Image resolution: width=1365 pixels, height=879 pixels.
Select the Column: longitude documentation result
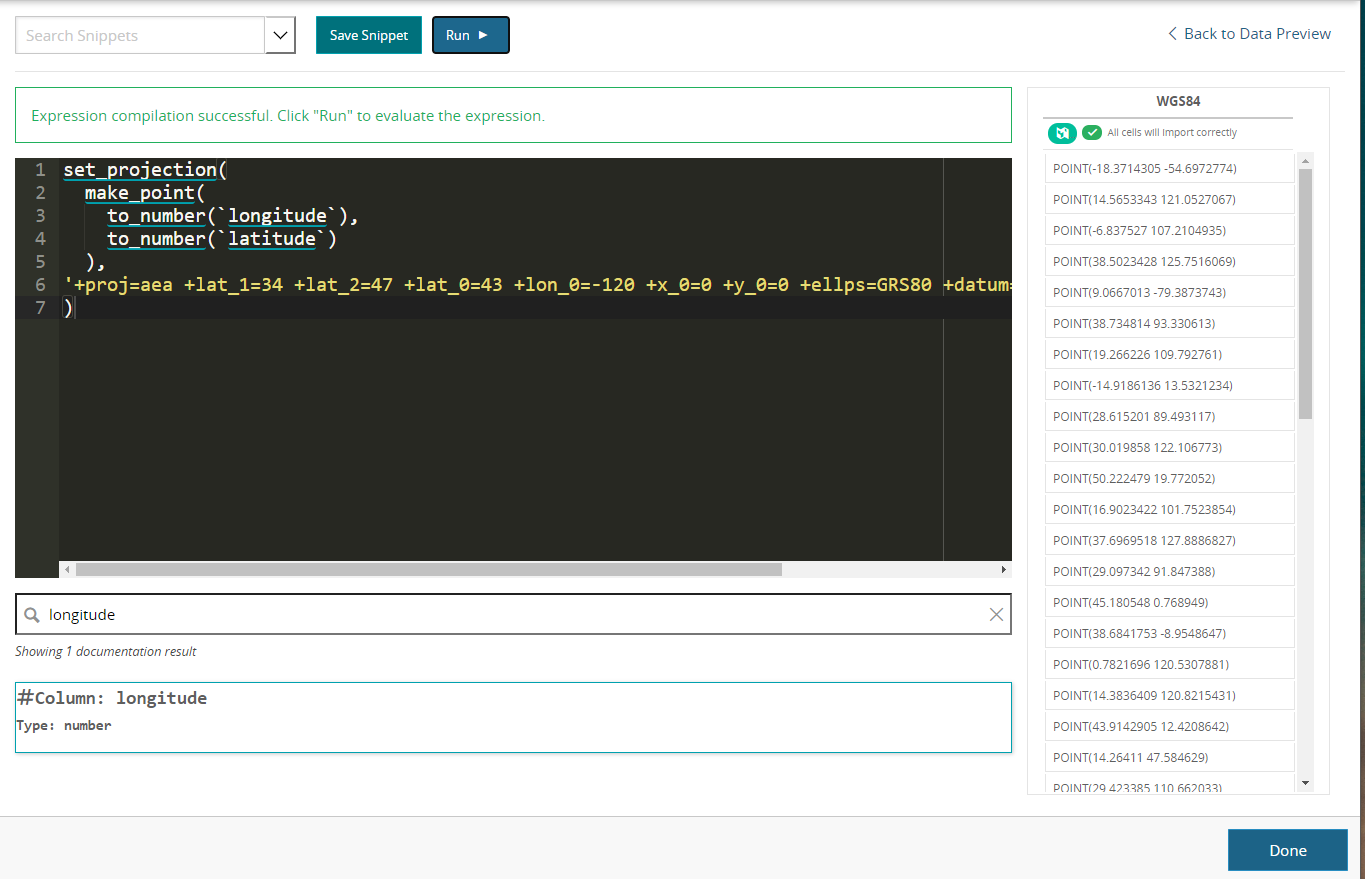point(513,717)
